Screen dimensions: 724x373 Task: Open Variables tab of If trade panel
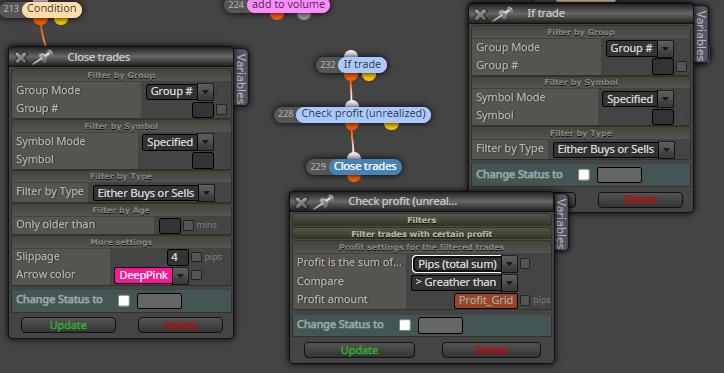click(x=700, y=35)
